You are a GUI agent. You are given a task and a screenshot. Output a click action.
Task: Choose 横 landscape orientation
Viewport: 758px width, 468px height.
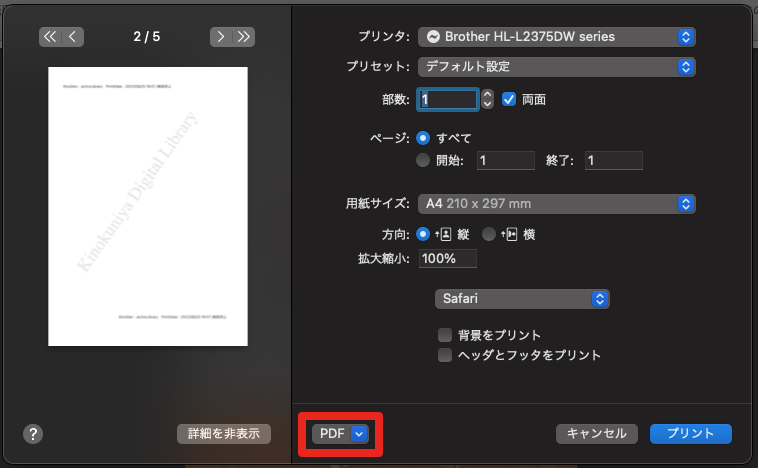[x=489, y=234]
